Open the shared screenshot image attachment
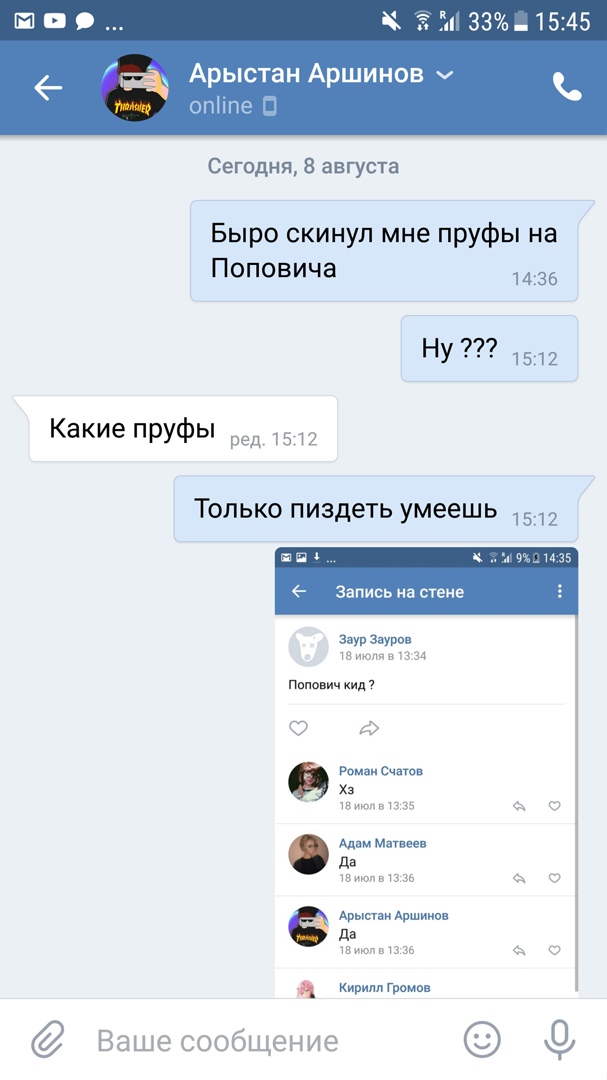Screen dimensions: 607x1080 426,773
